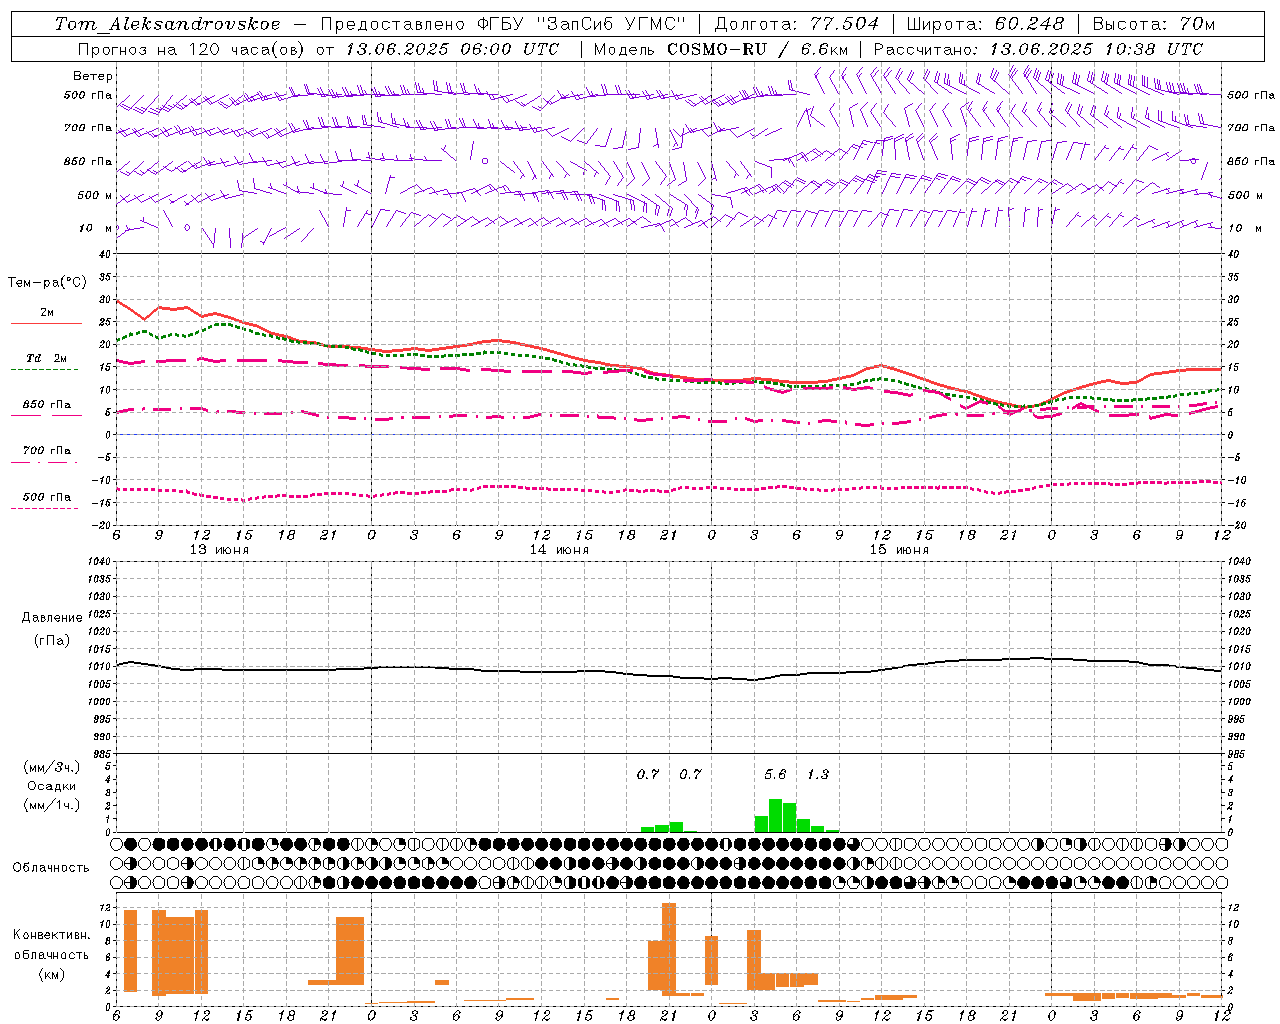The width and height of the screenshot is (1280, 1024).
Task: Click the tallest orange convective cloud bar
Action: coord(669,949)
